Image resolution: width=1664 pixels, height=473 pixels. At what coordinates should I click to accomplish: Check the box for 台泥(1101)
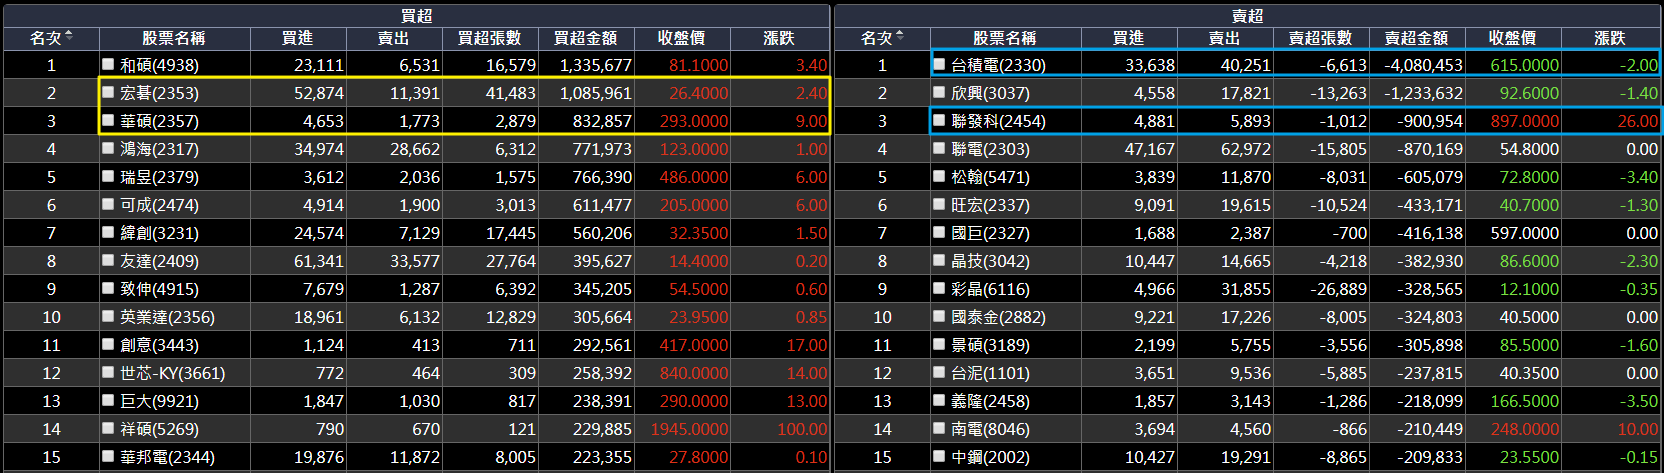(x=939, y=372)
